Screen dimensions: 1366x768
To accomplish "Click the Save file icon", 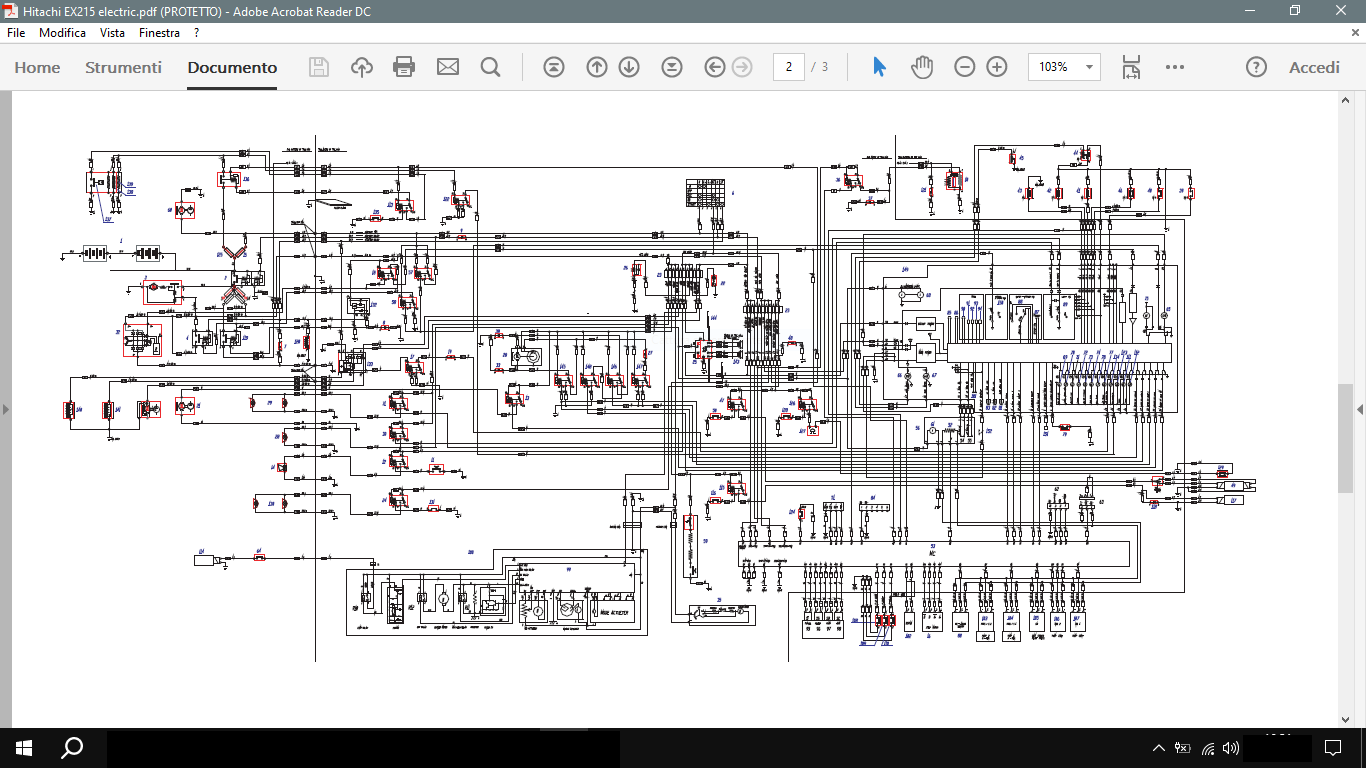I will (319, 67).
